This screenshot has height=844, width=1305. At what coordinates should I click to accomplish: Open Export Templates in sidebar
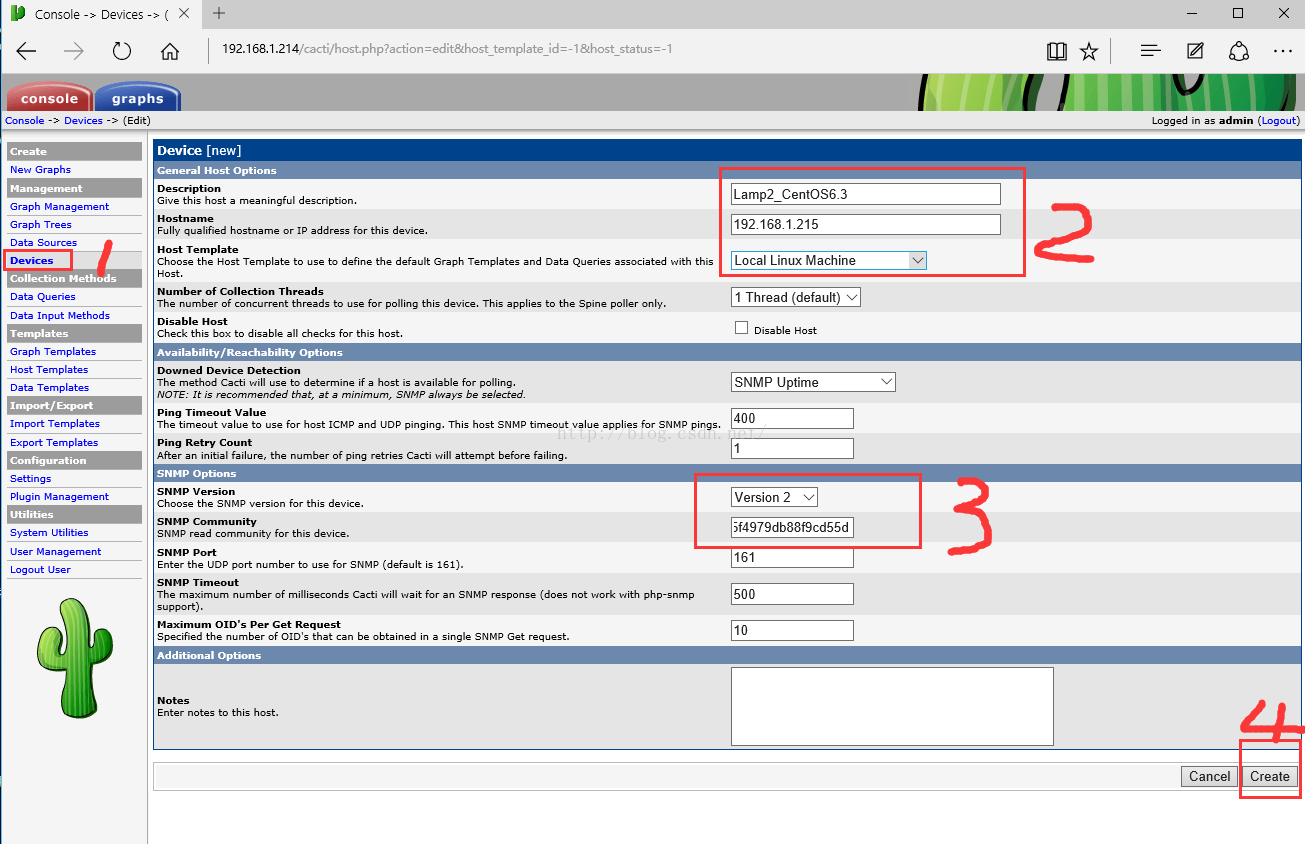(x=54, y=442)
